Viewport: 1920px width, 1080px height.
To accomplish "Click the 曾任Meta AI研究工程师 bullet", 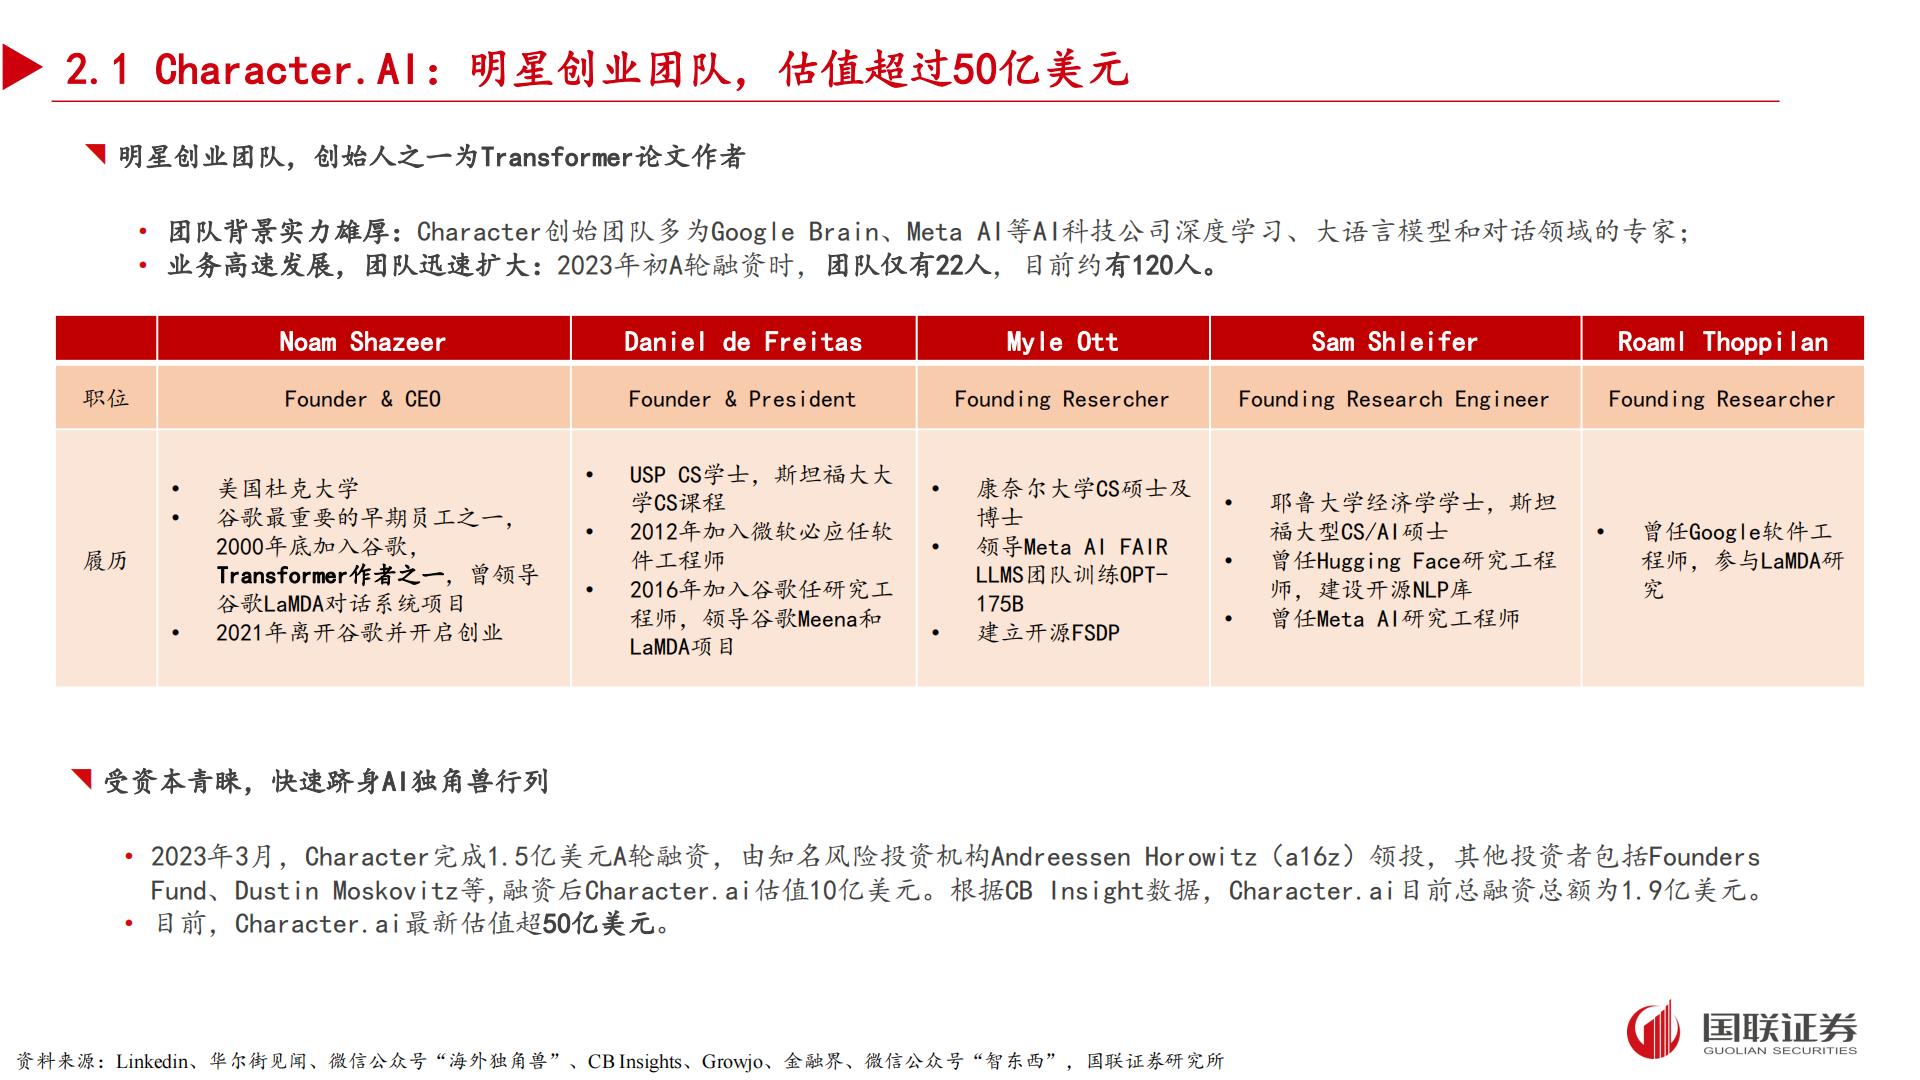I will tap(1395, 618).
